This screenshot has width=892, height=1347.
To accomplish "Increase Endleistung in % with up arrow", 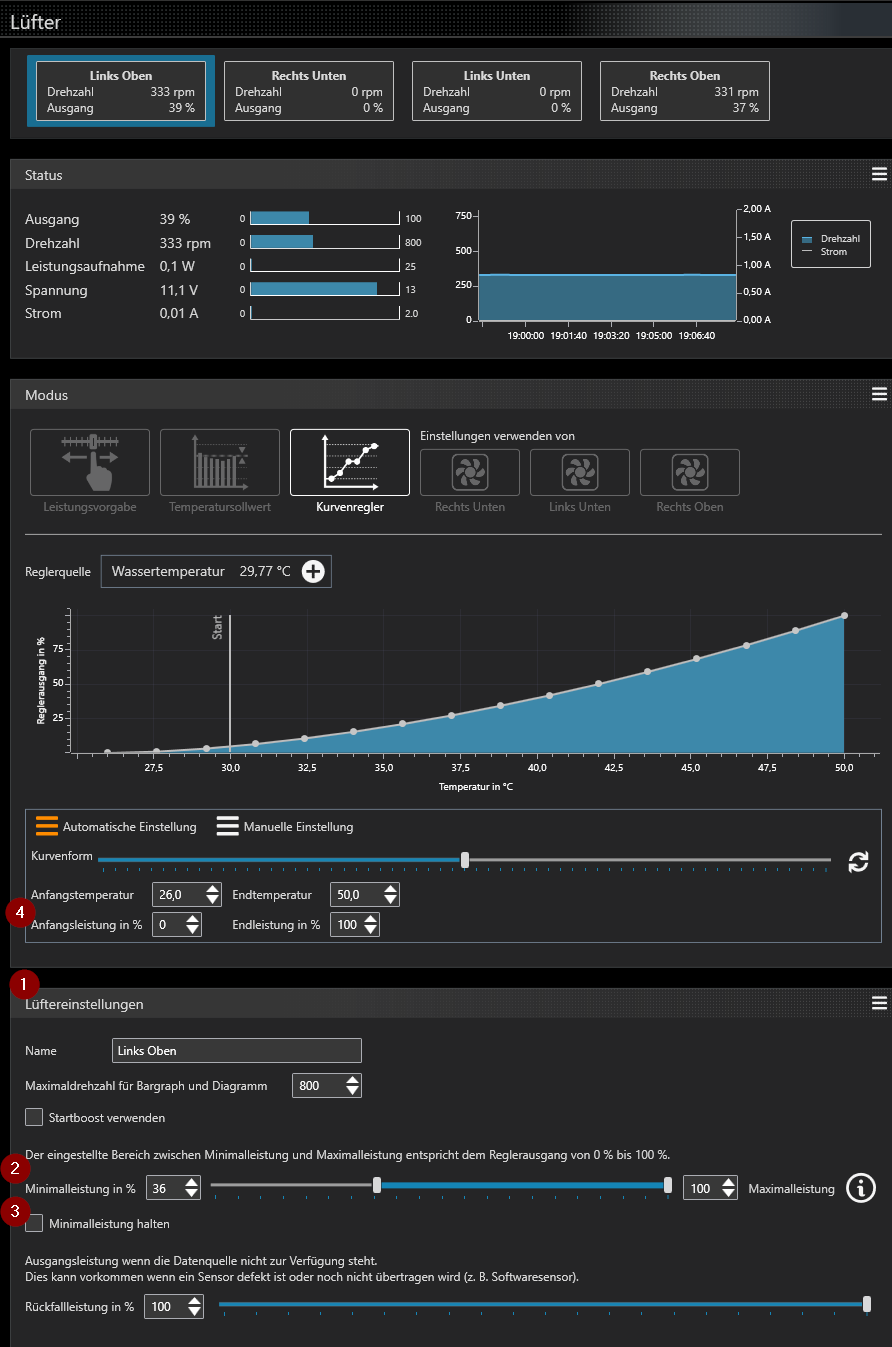I will click(371, 920).
